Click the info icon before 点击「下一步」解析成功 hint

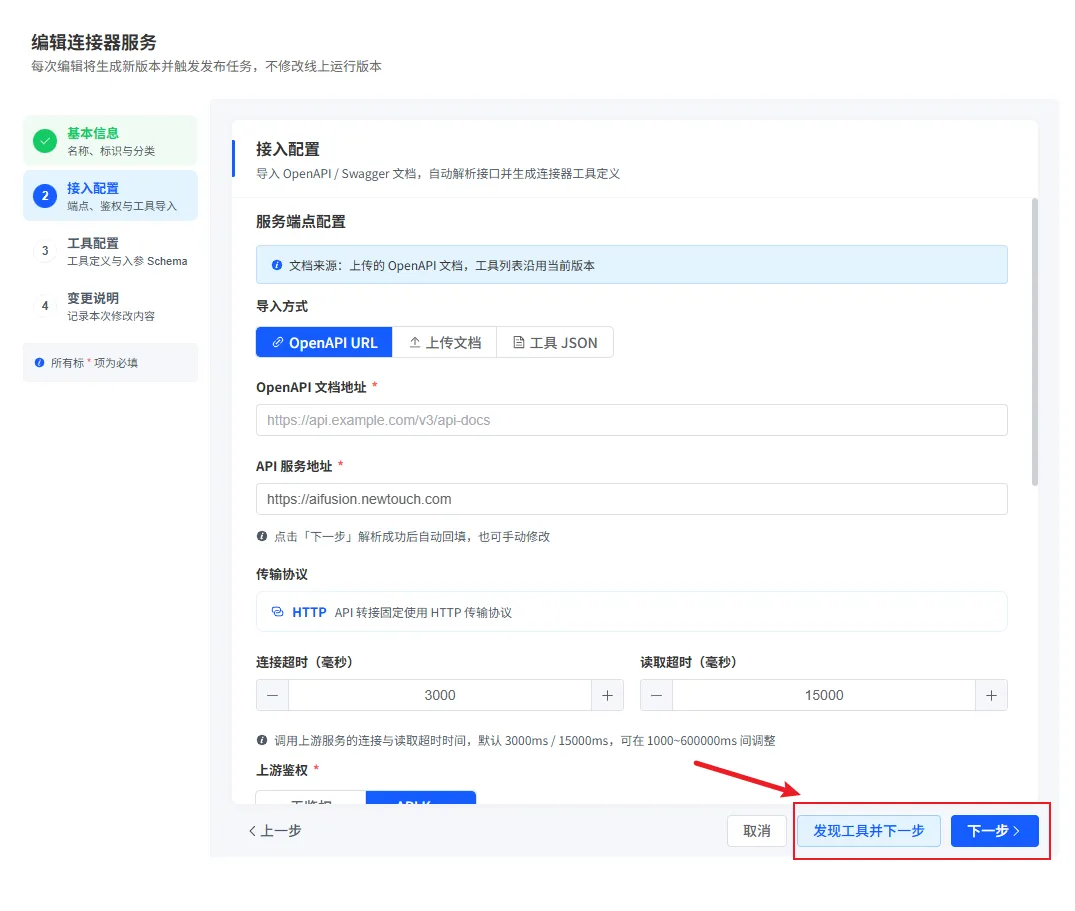[x=262, y=536]
